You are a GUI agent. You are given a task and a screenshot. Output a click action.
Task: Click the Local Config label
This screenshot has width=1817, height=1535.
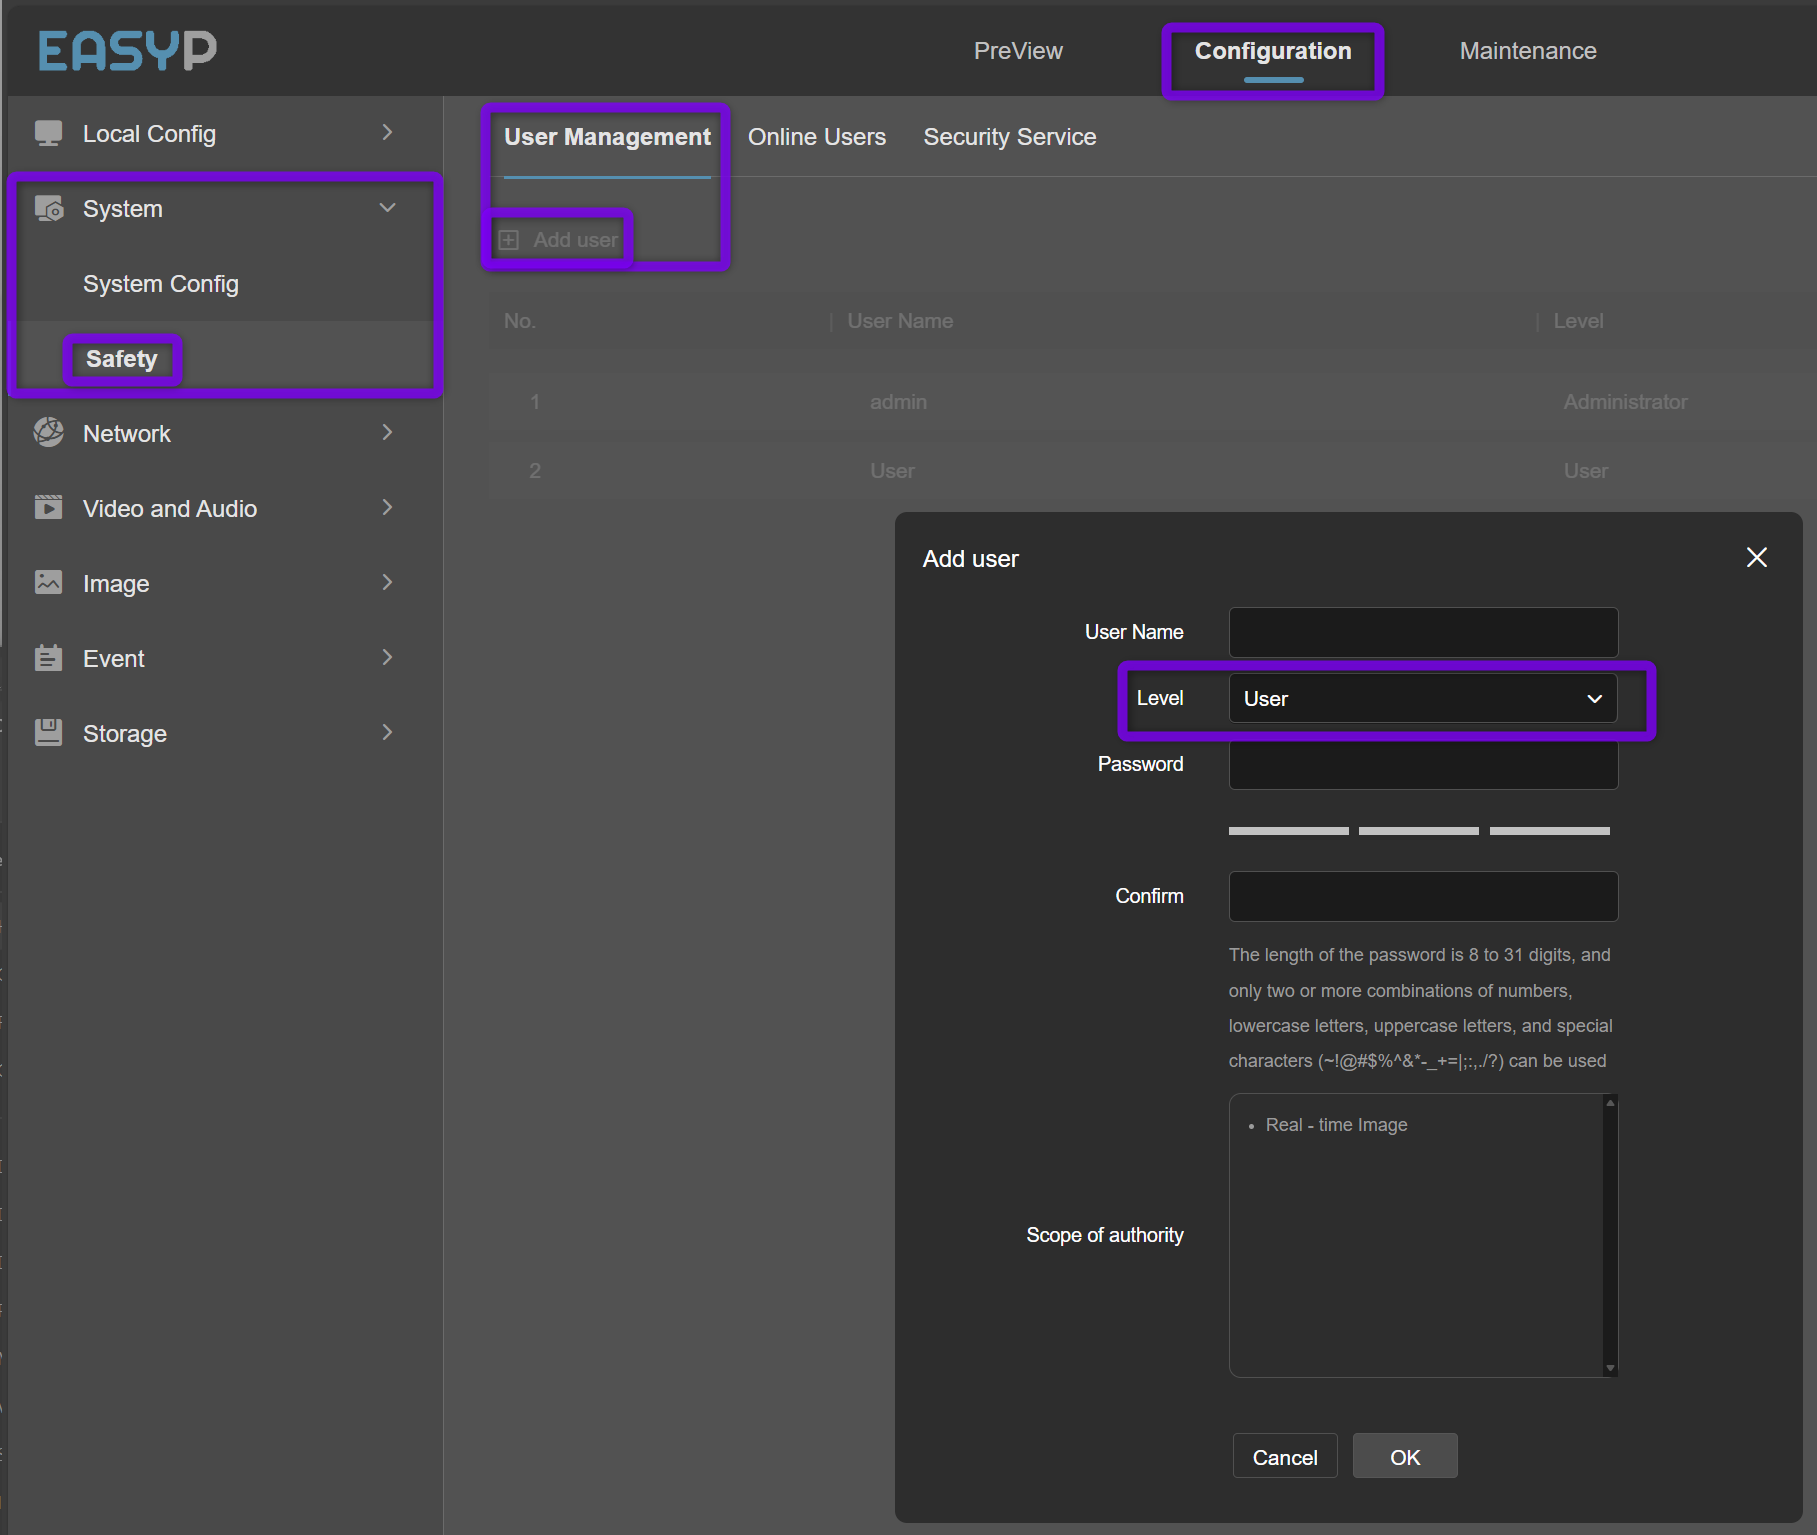click(x=149, y=134)
